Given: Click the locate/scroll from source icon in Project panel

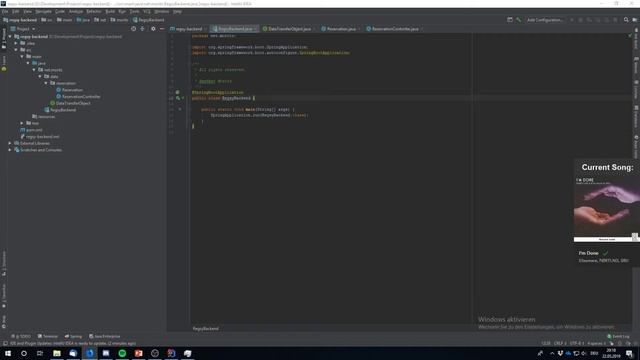Looking at the screenshot, I should coord(133,29).
